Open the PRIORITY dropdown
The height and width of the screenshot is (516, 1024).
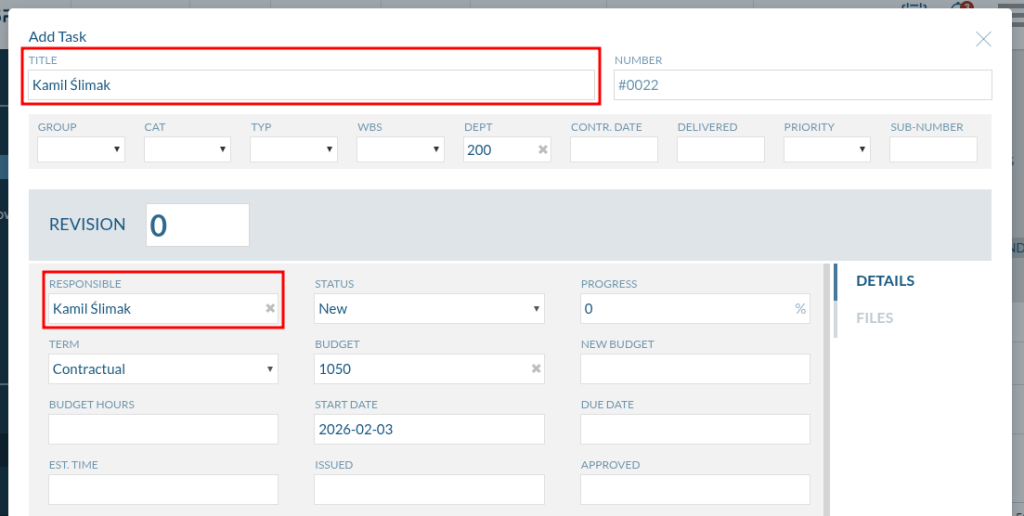click(x=827, y=150)
